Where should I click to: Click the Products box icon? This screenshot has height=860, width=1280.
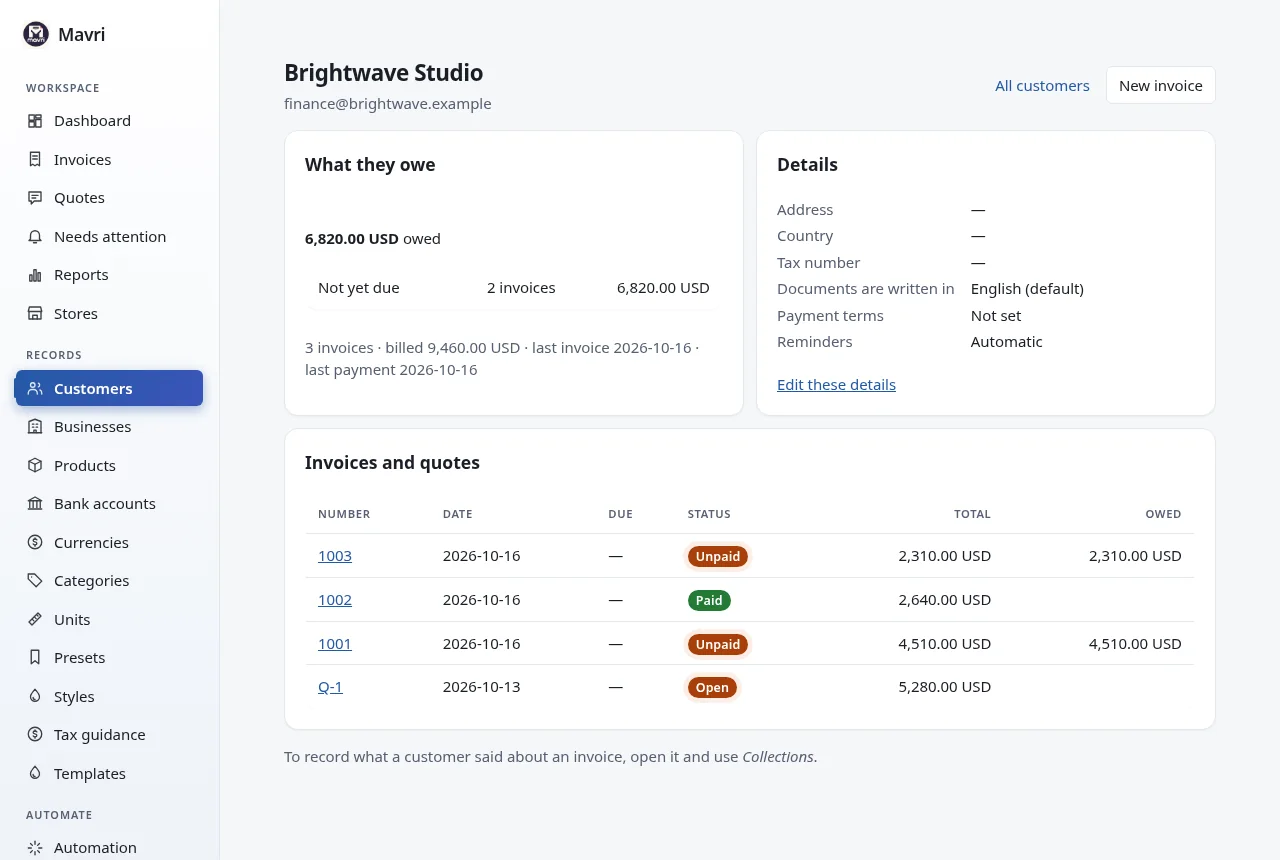point(35,466)
